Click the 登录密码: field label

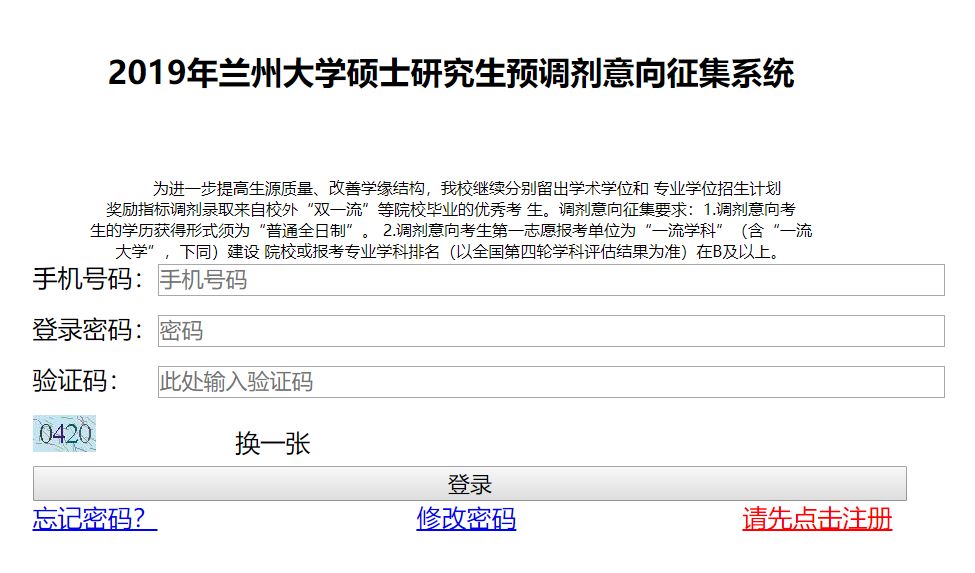pos(88,330)
